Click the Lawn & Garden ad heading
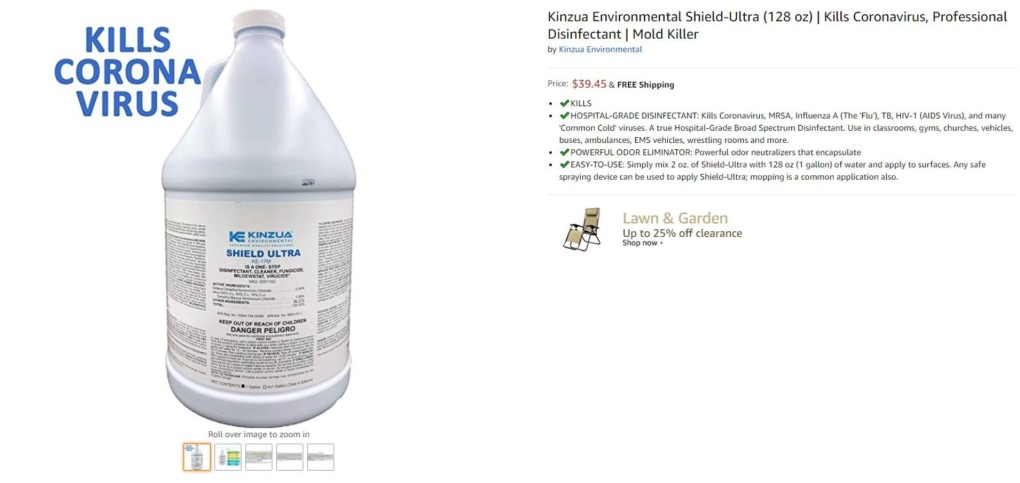 pos(675,218)
